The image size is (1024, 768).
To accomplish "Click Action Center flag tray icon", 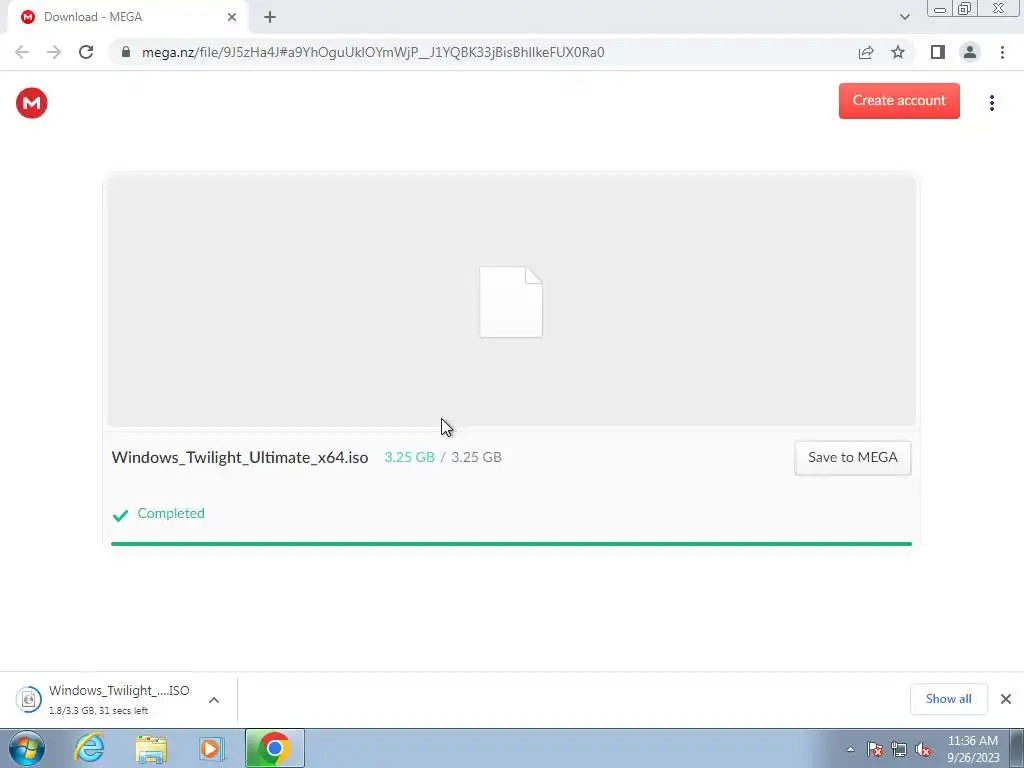I will click(x=875, y=749).
